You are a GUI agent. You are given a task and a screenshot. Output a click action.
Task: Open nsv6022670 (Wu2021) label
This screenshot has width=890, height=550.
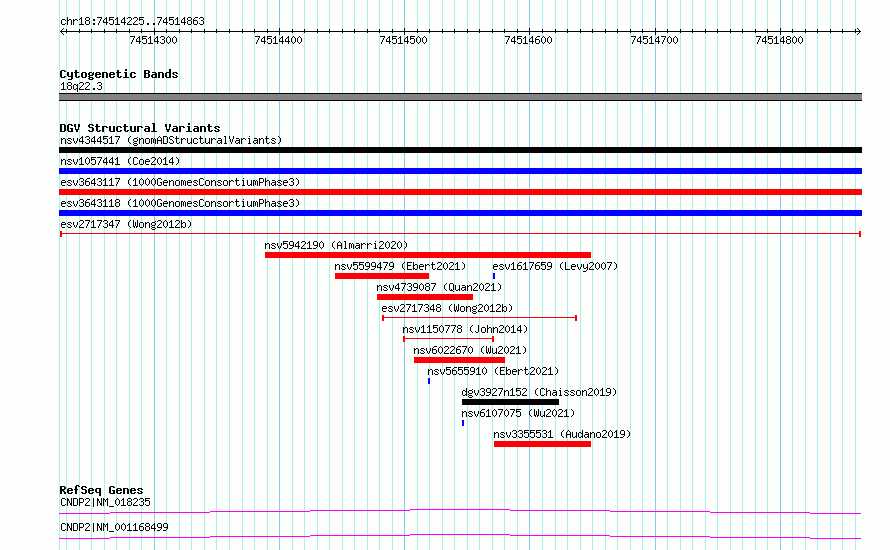pyautogui.click(x=470, y=350)
